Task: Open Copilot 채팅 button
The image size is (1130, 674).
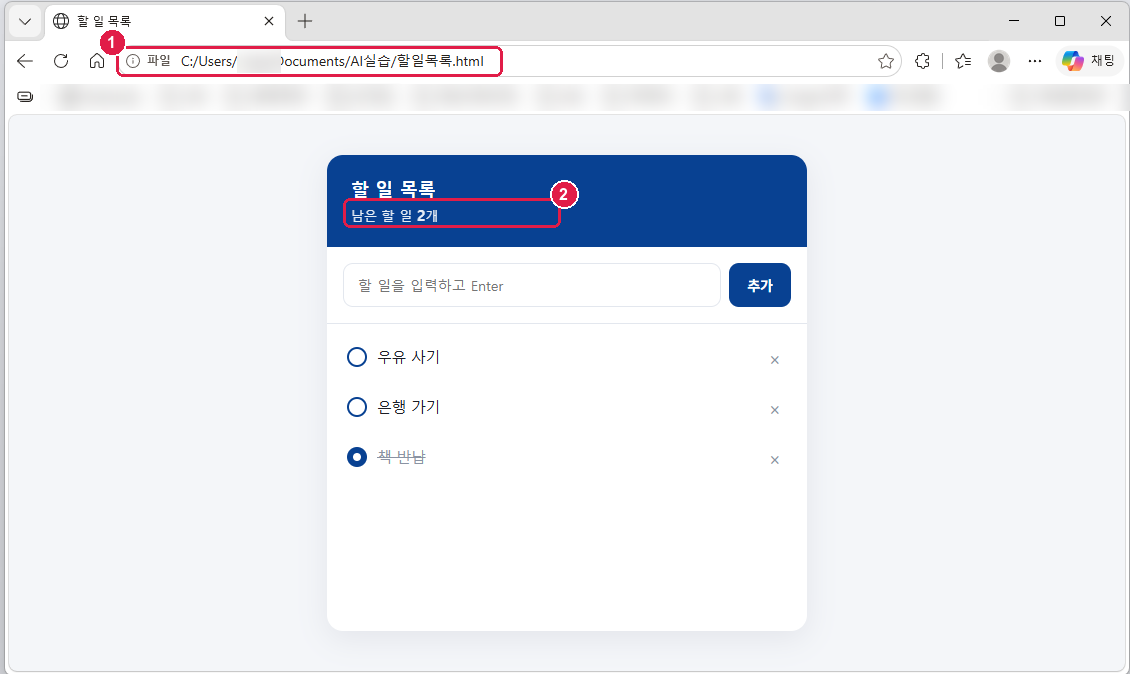Action: pos(1089,61)
